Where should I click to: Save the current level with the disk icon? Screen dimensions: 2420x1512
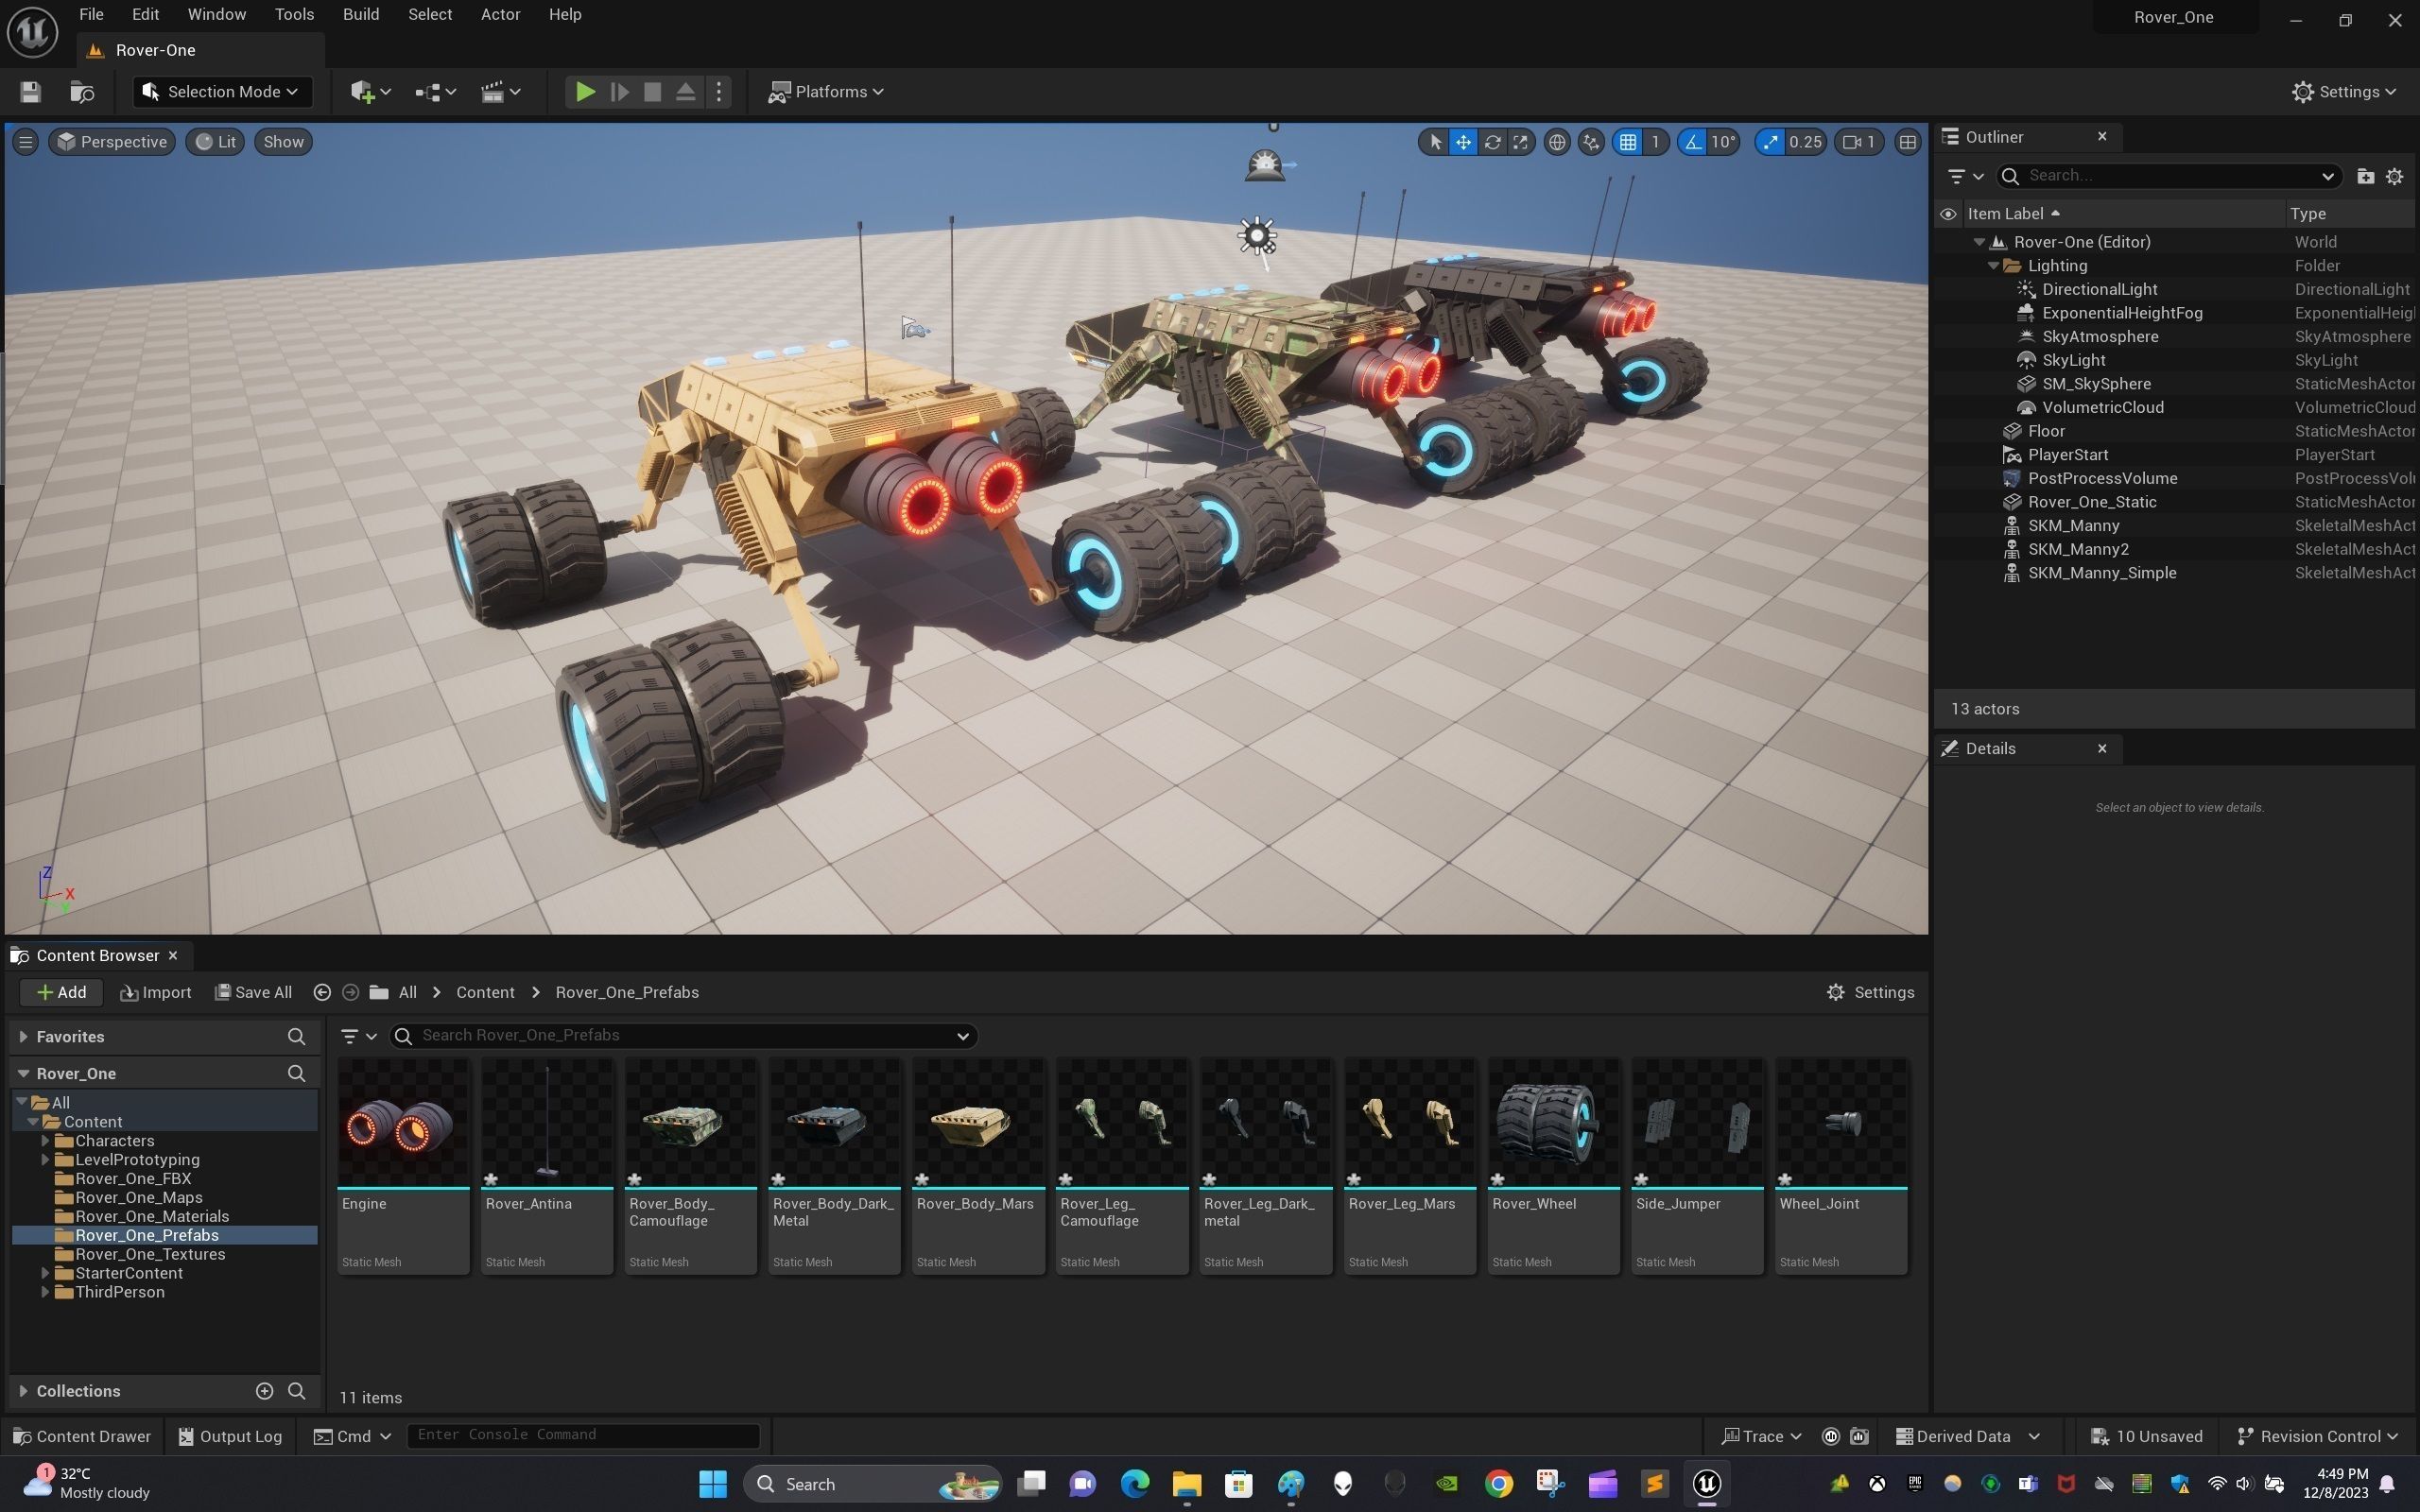point(30,92)
